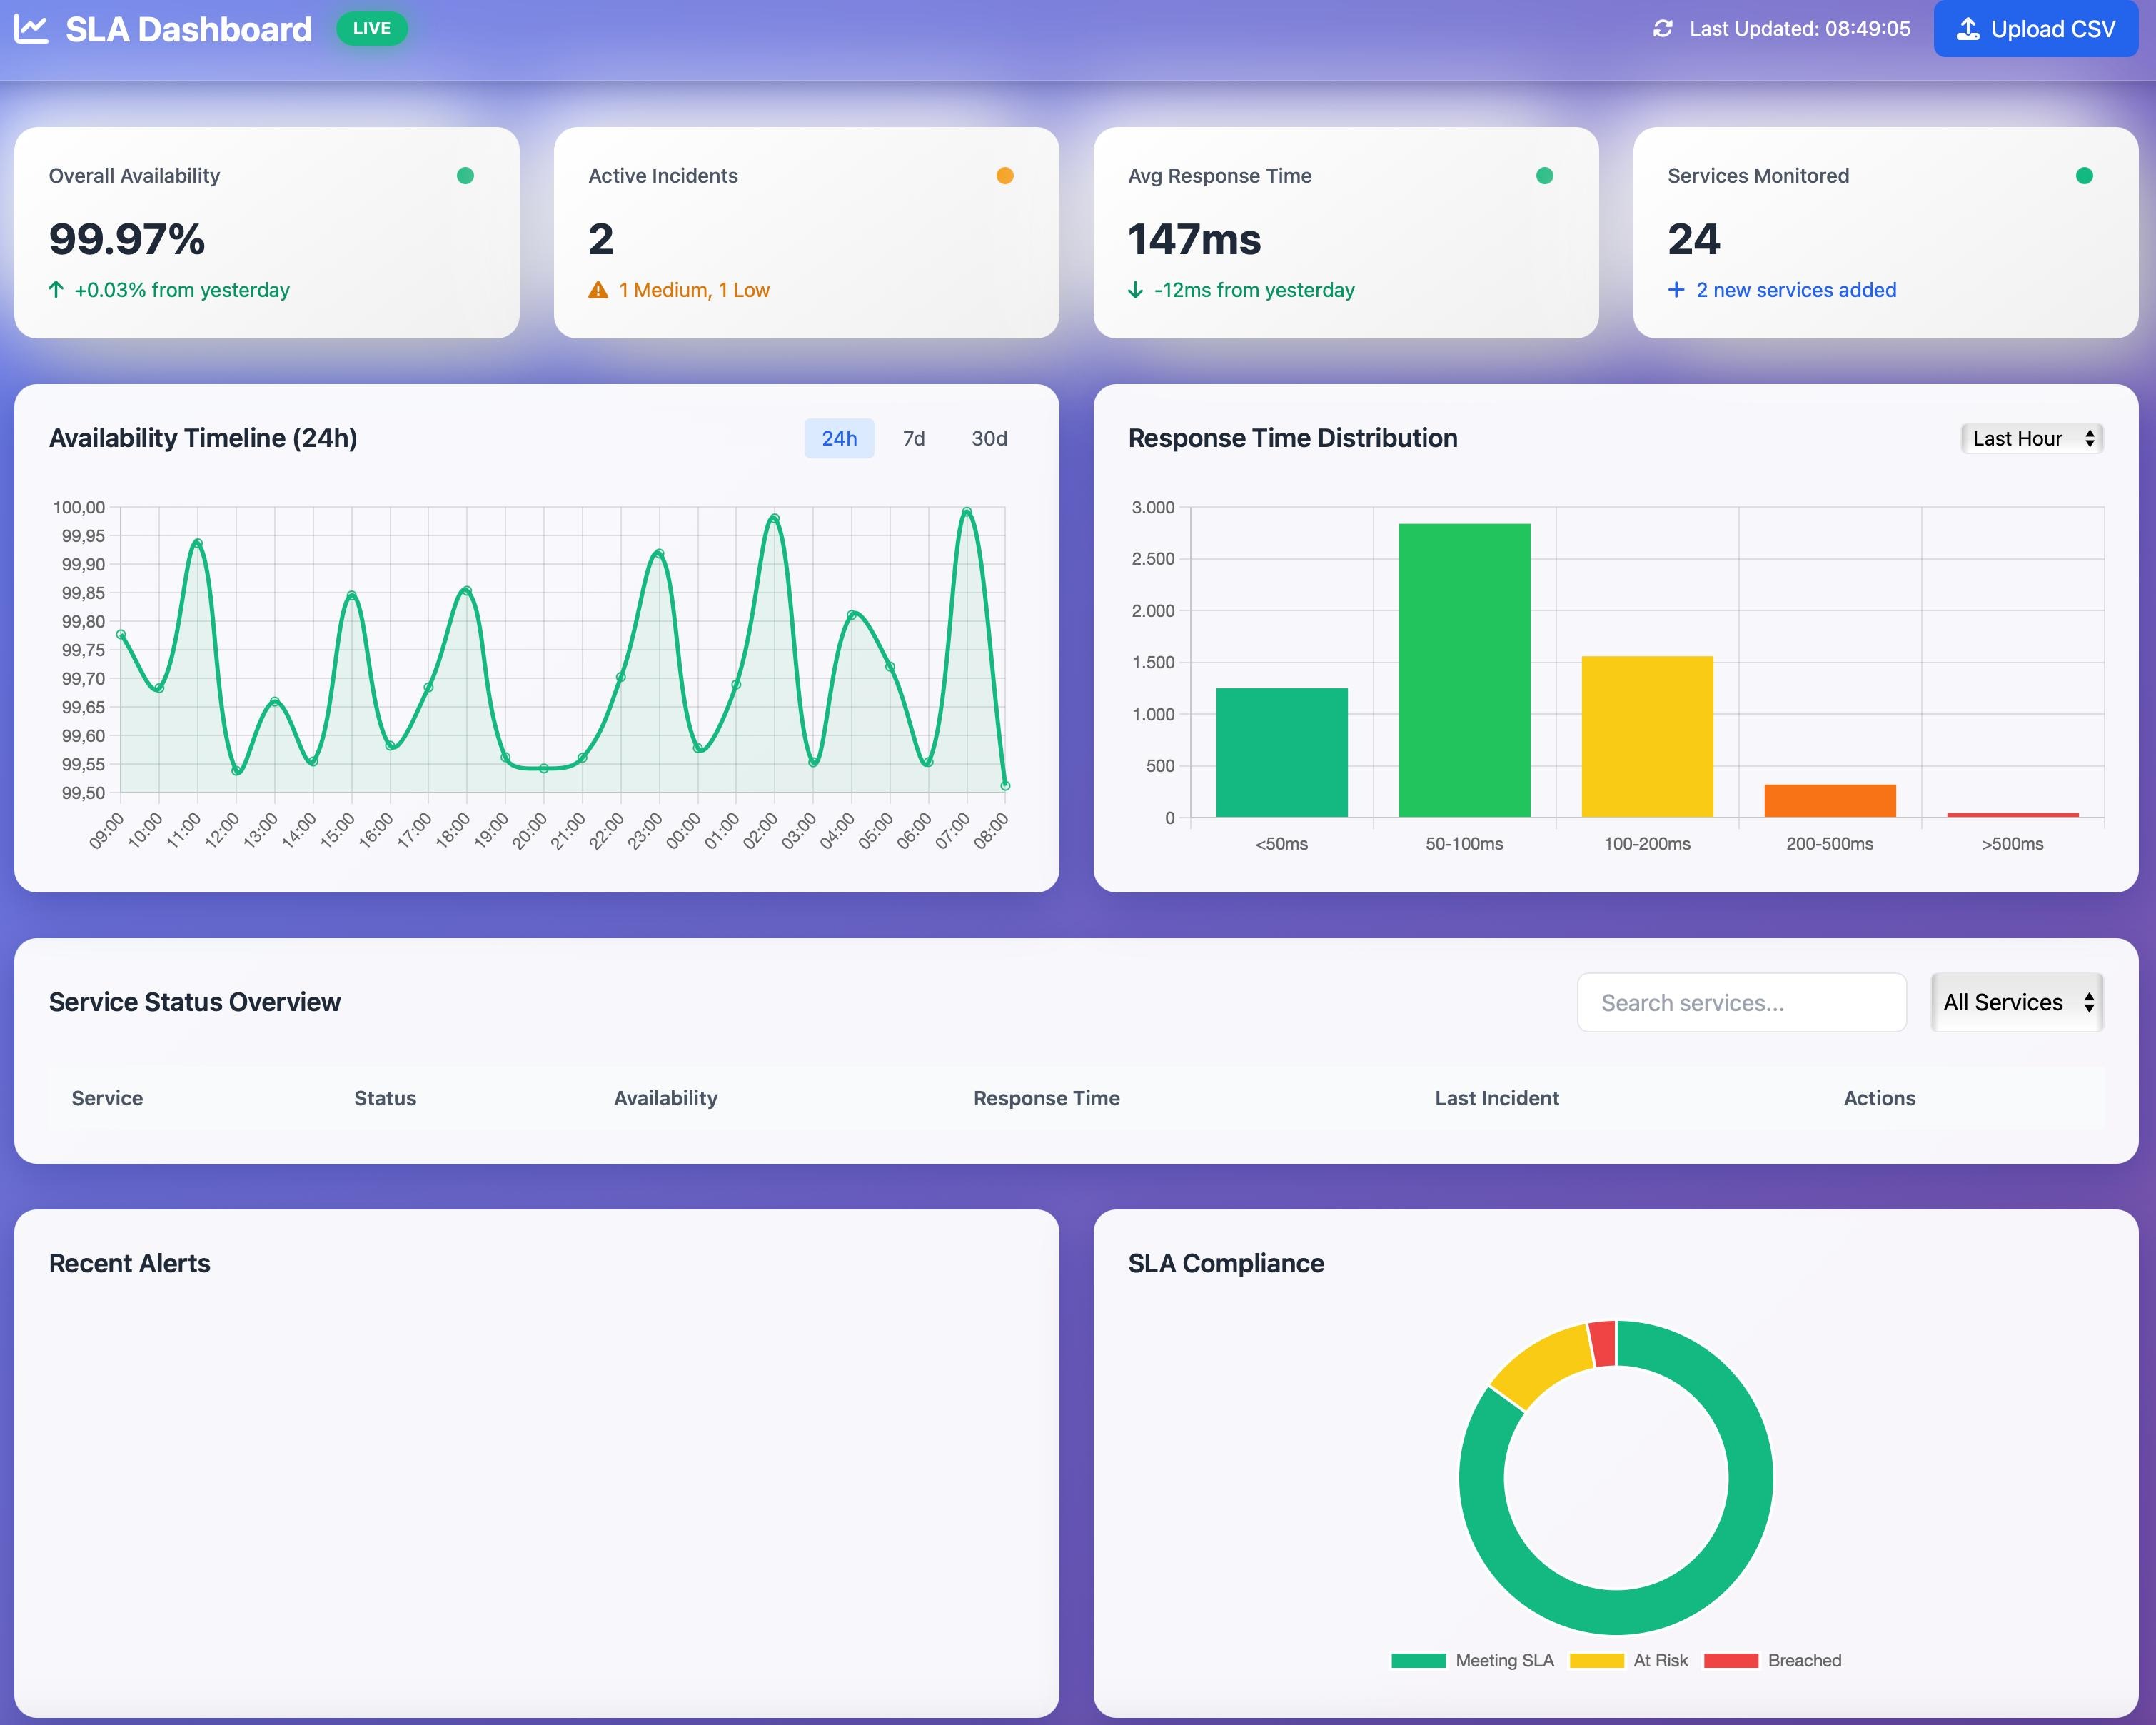Screen dimensions: 2156x1725
Task: Click the 2 new services added link
Action: point(1795,289)
